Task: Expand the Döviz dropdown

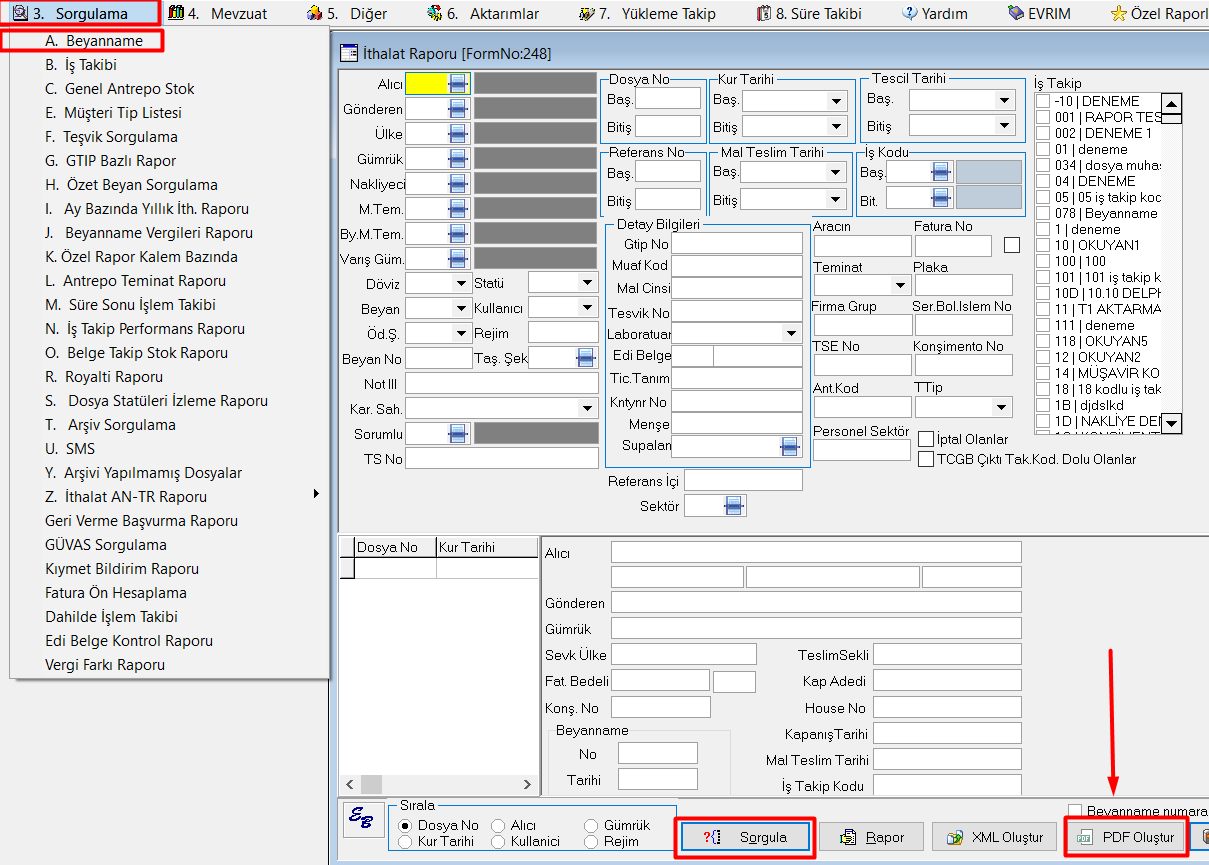Action: (x=461, y=284)
